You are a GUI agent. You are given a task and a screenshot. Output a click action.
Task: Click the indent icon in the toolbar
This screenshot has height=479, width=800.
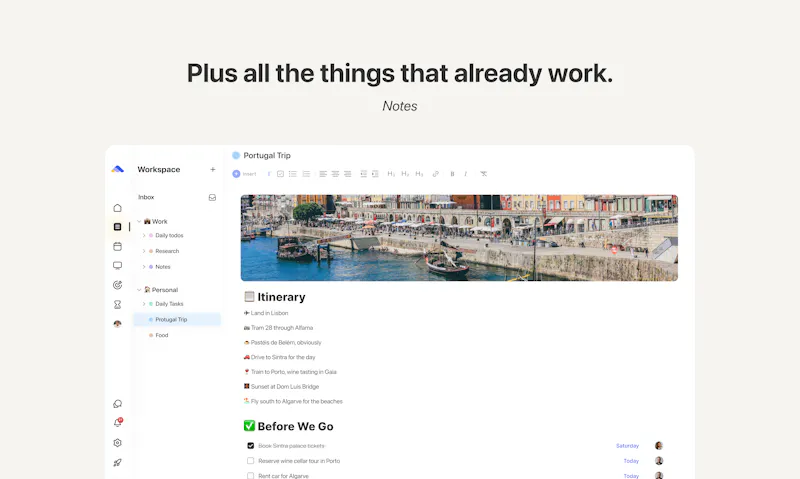coord(375,174)
